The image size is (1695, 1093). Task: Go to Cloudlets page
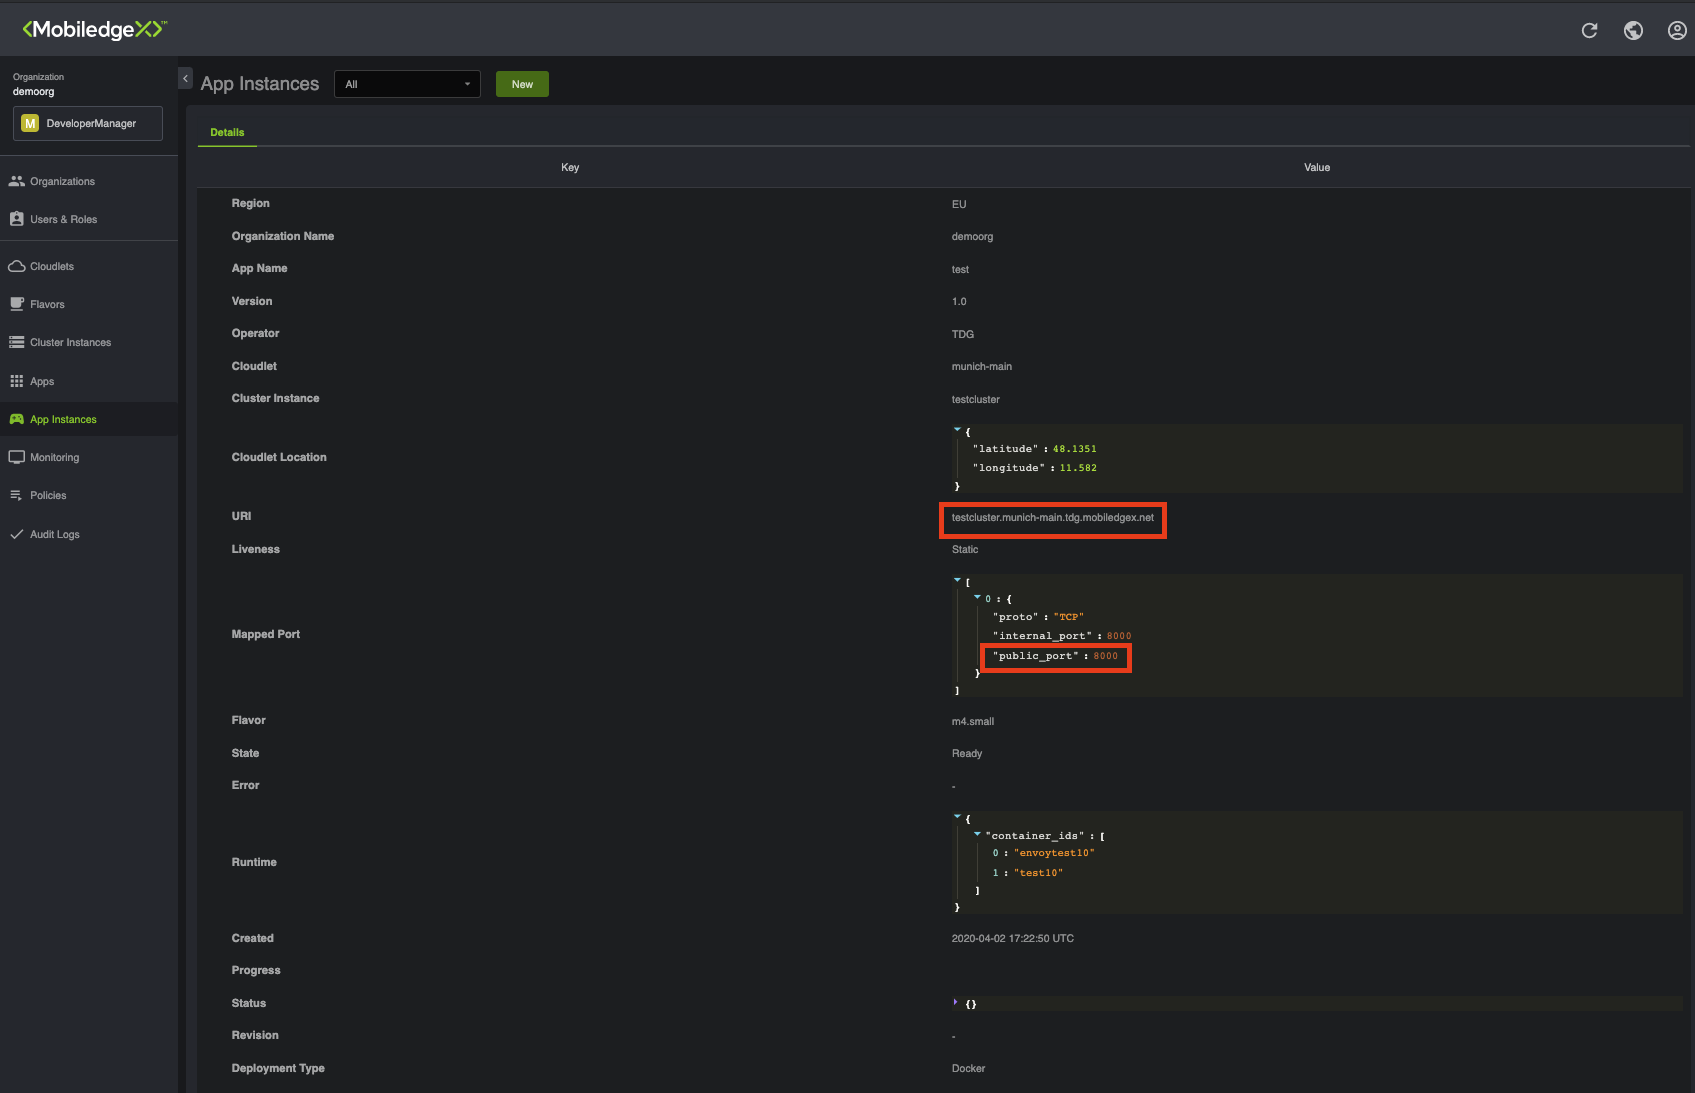(52, 266)
